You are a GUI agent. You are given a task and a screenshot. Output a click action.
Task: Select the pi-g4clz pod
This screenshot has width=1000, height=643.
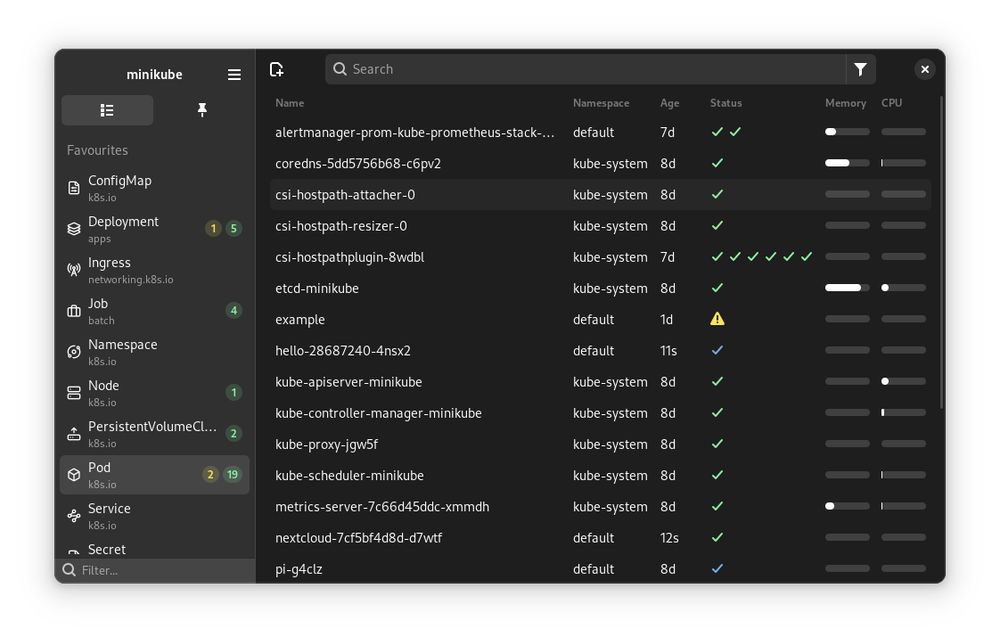(600, 569)
